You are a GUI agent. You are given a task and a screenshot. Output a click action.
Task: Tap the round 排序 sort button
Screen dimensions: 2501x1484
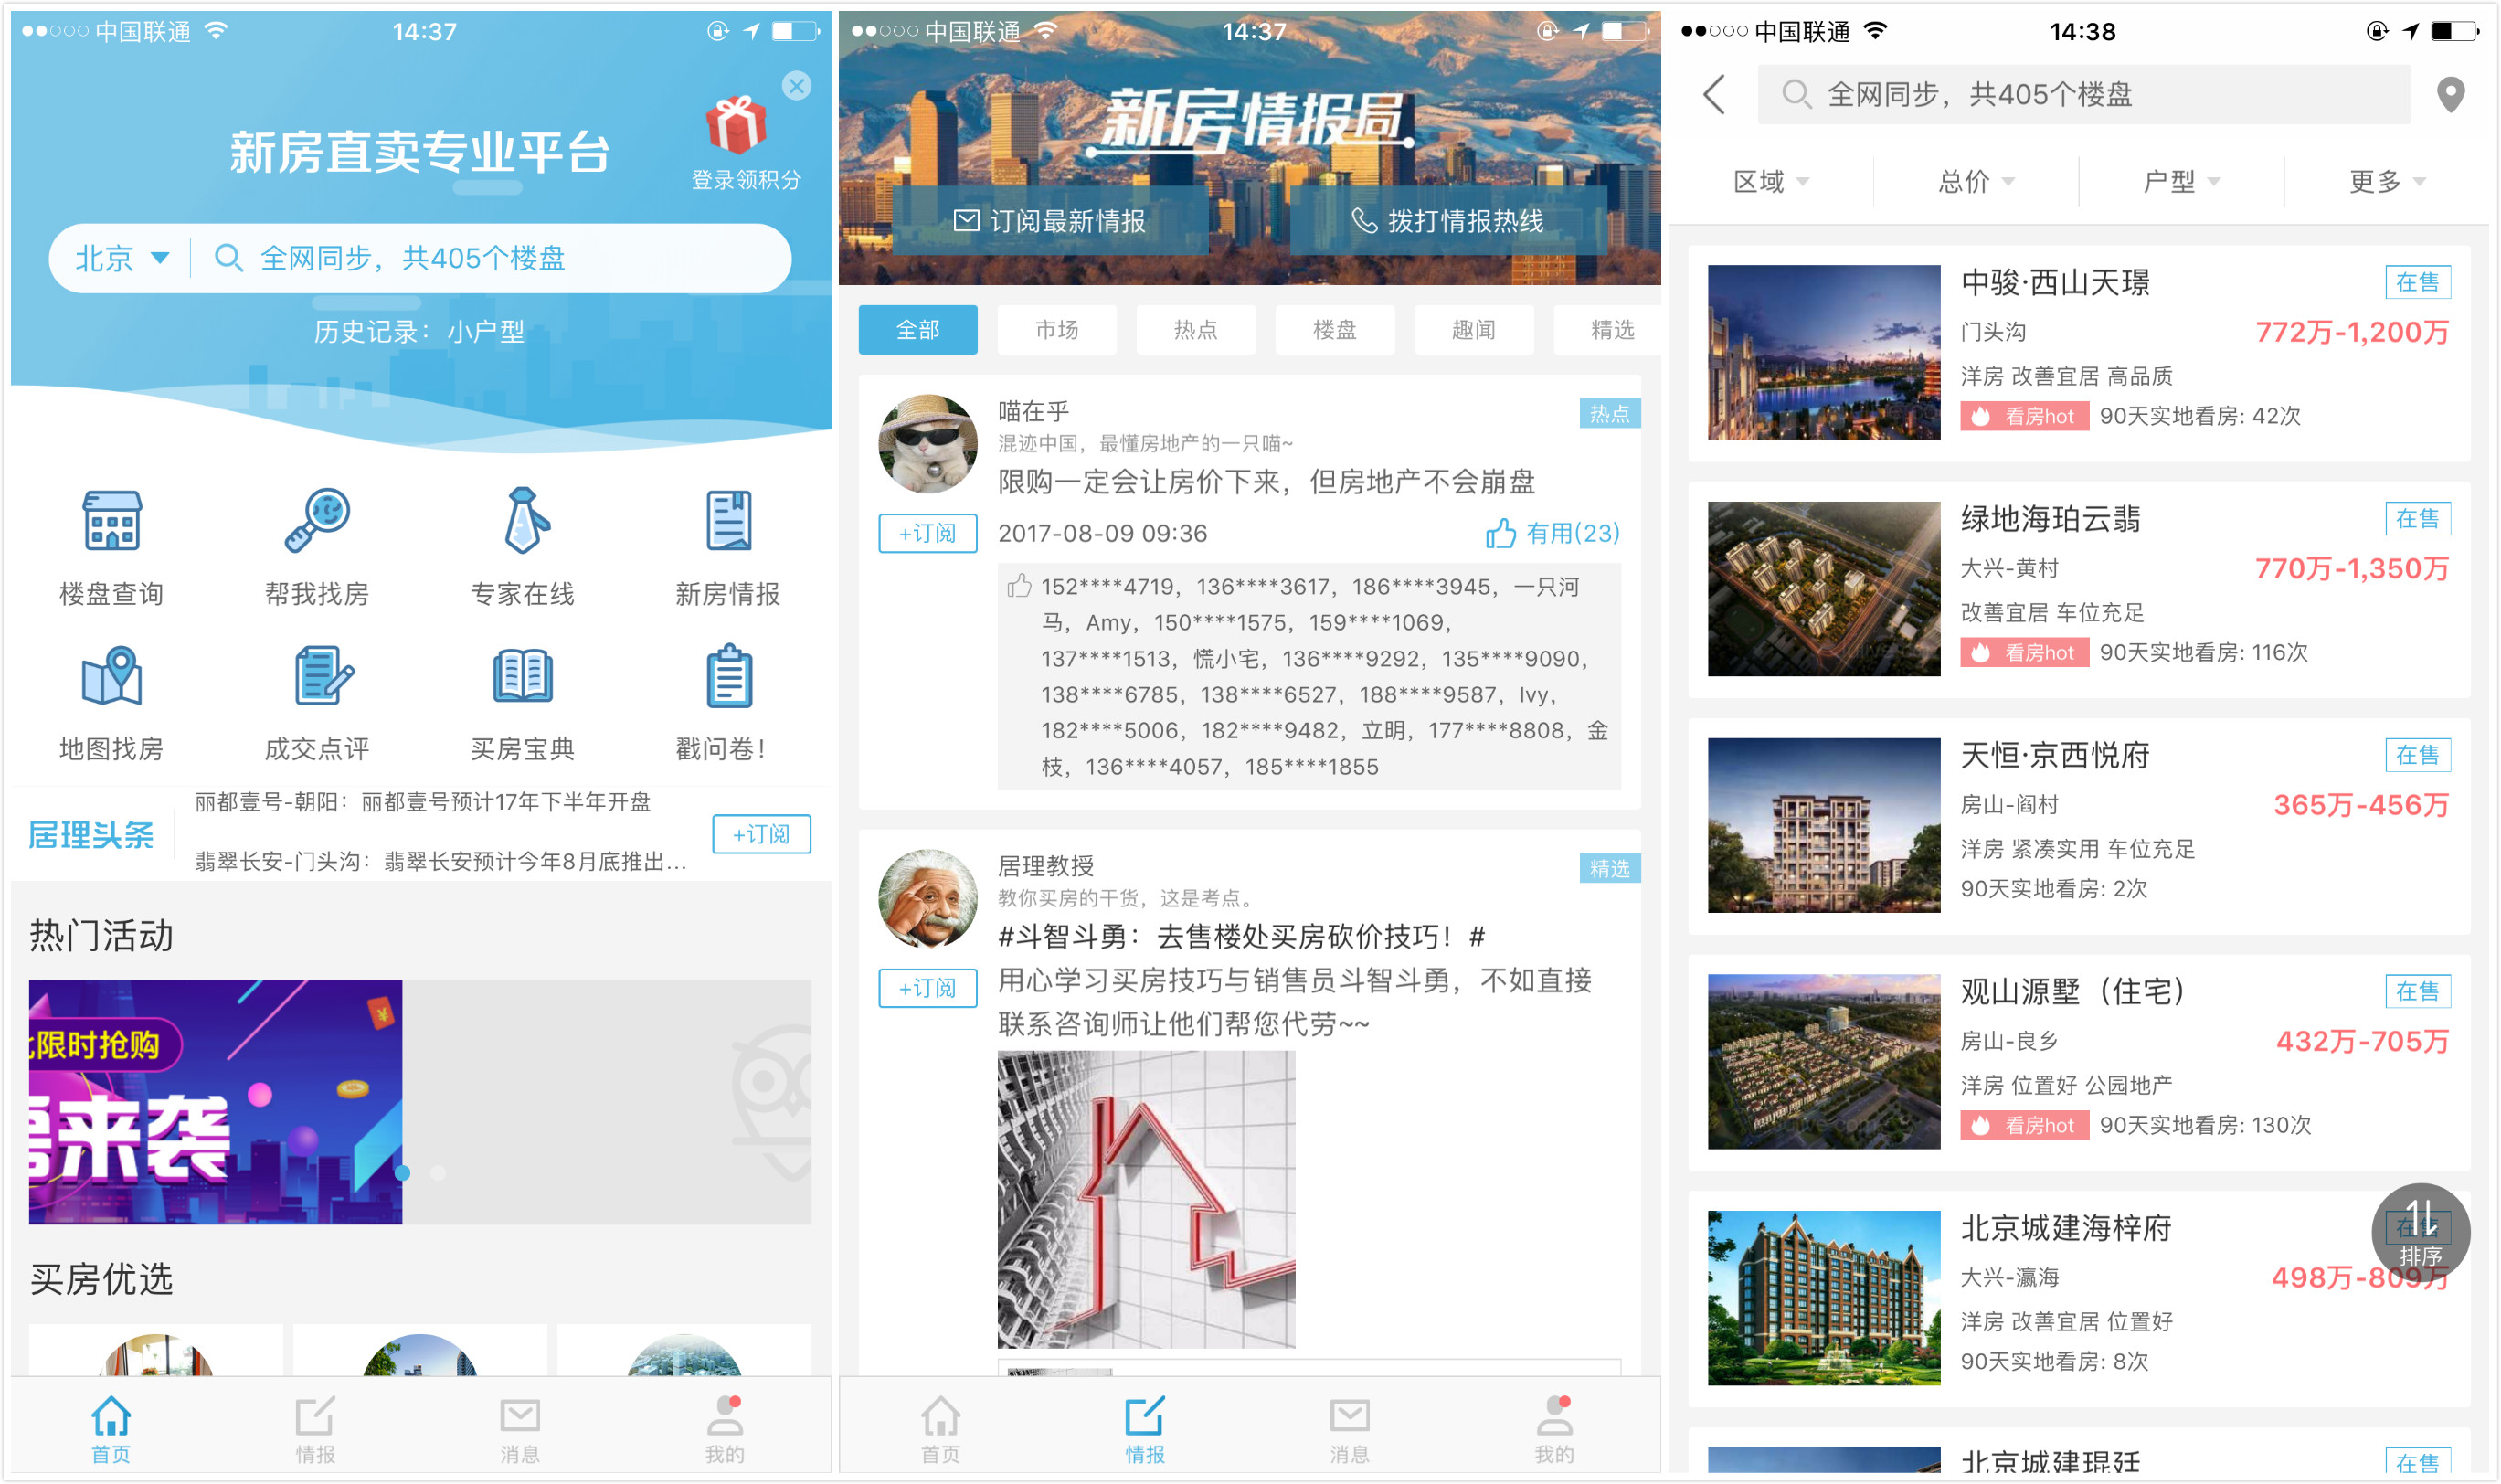2420,1232
